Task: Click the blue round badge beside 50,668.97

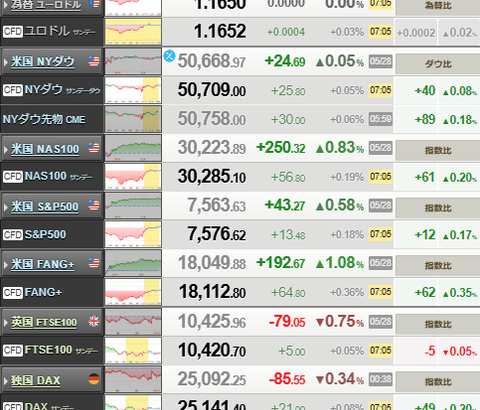Action: [169, 56]
